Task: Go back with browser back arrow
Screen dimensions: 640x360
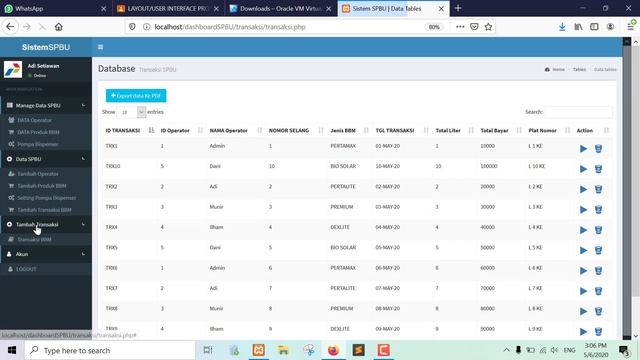Action: pyautogui.click(x=10, y=27)
